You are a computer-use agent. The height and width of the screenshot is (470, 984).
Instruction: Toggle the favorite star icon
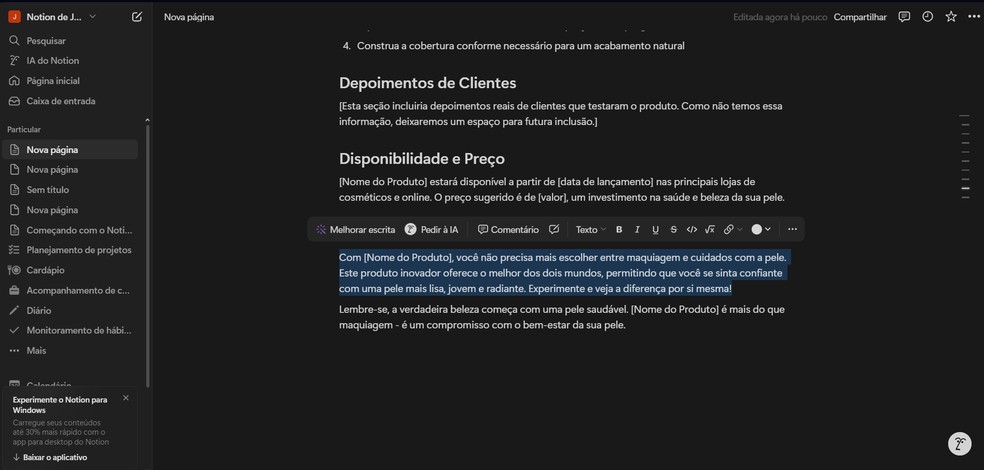click(951, 17)
